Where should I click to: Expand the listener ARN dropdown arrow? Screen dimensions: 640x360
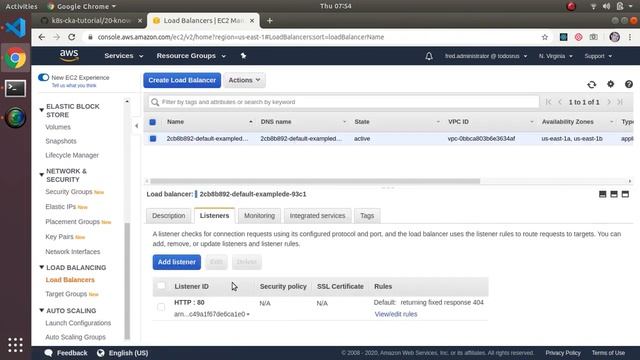point(248,315)
